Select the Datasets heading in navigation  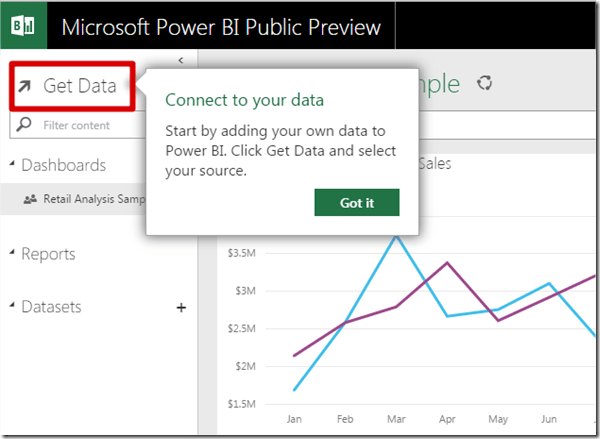point(51,307)
